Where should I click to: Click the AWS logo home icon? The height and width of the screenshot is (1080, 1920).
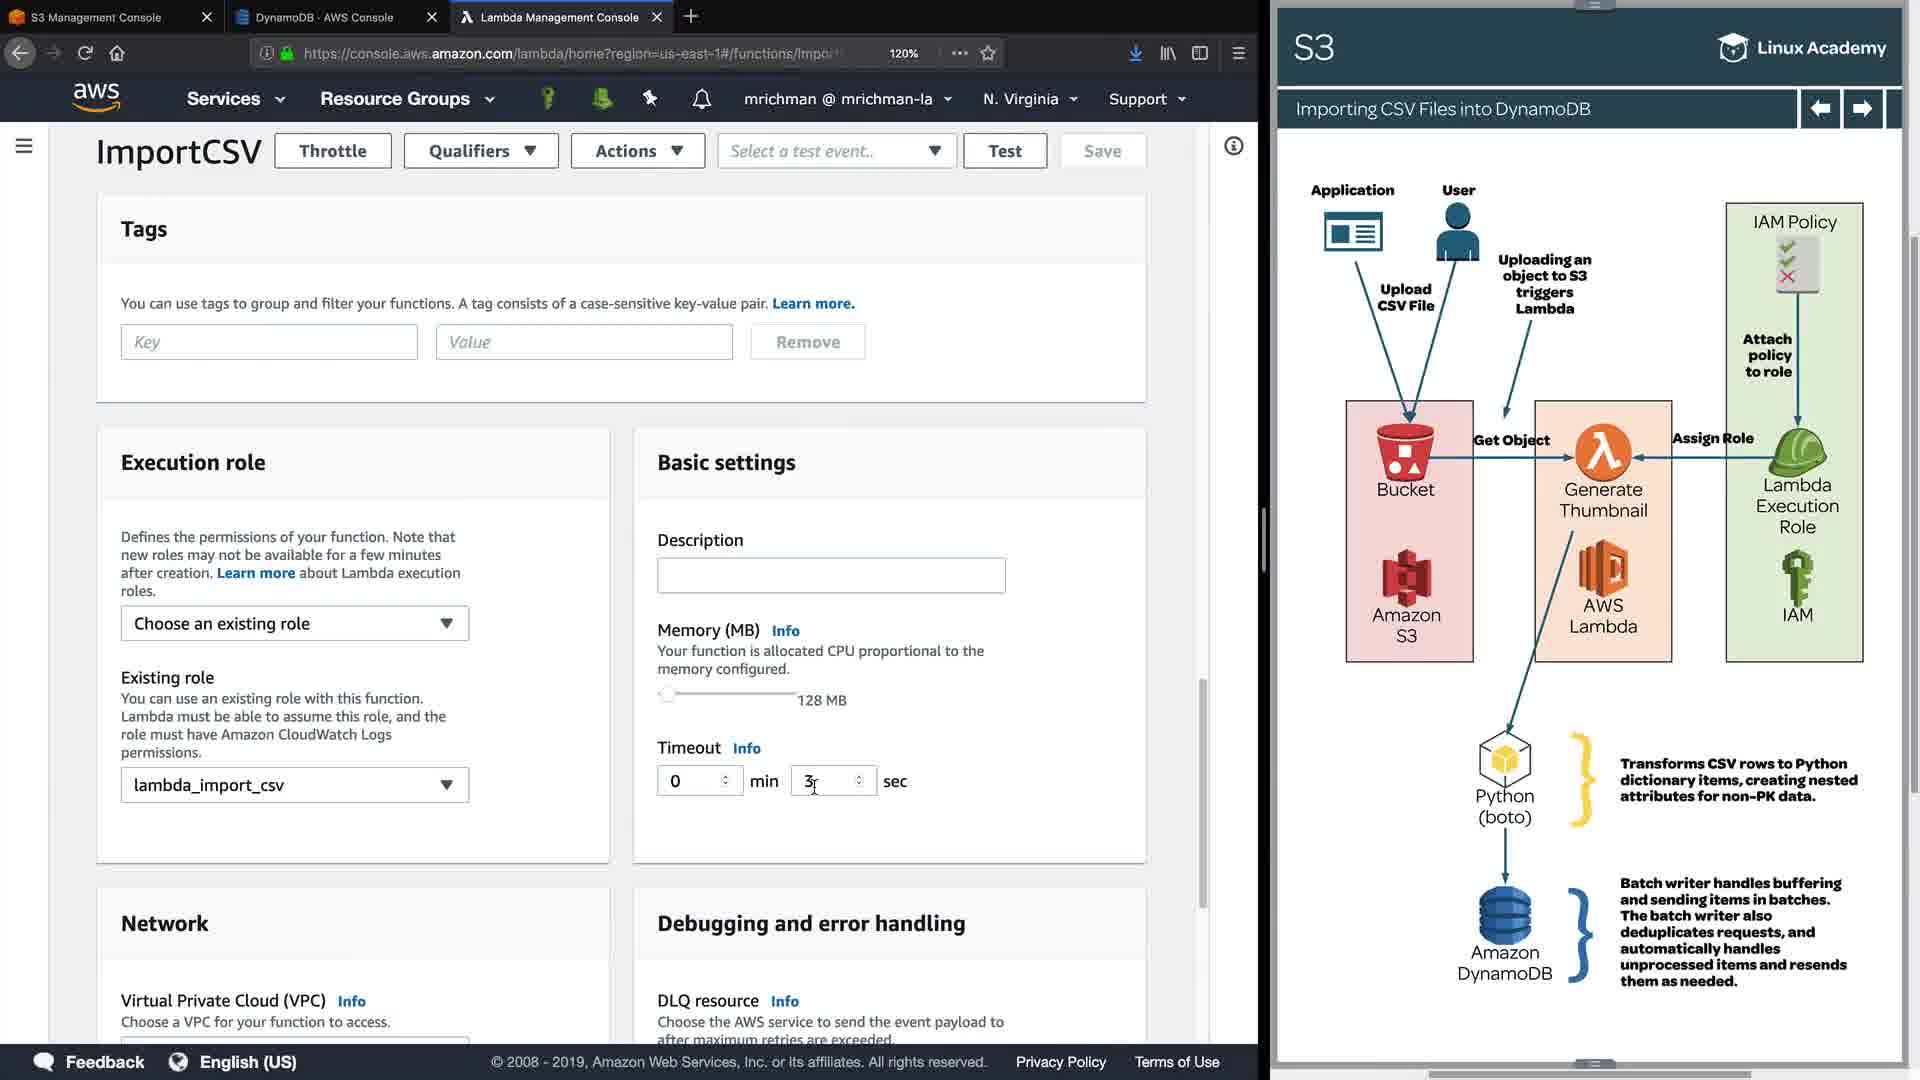tap(96, 98)
